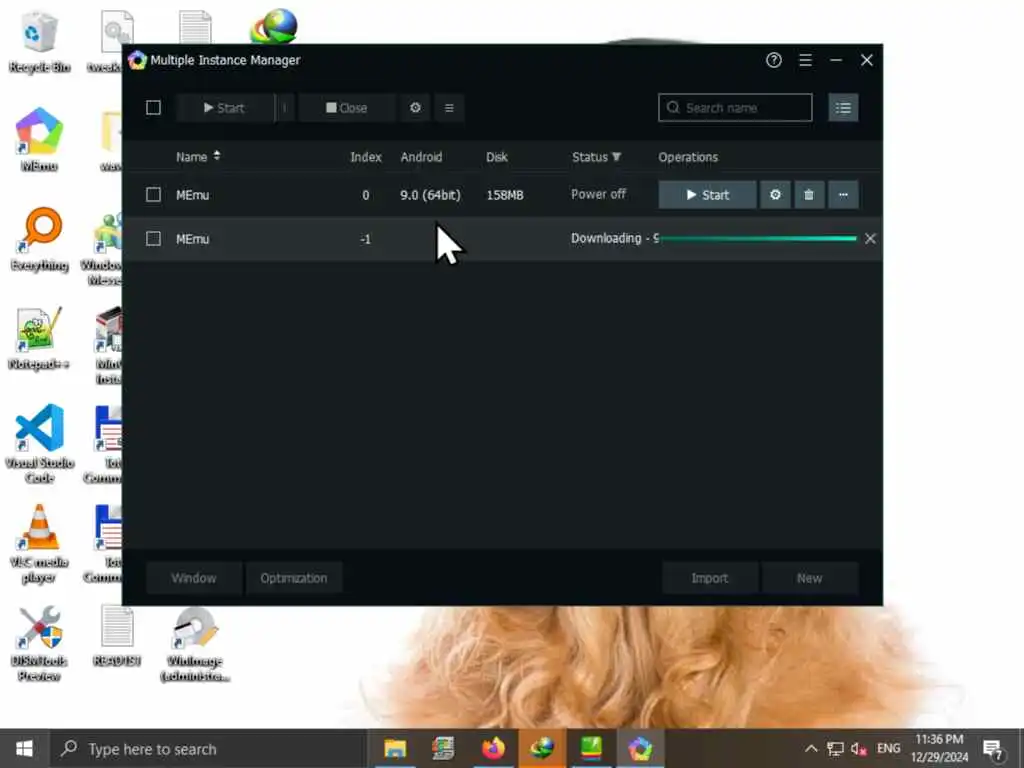Open VLC media player desktop shortcut
This screenshot has width=1024, height=768.
click(x=39, y=544)
